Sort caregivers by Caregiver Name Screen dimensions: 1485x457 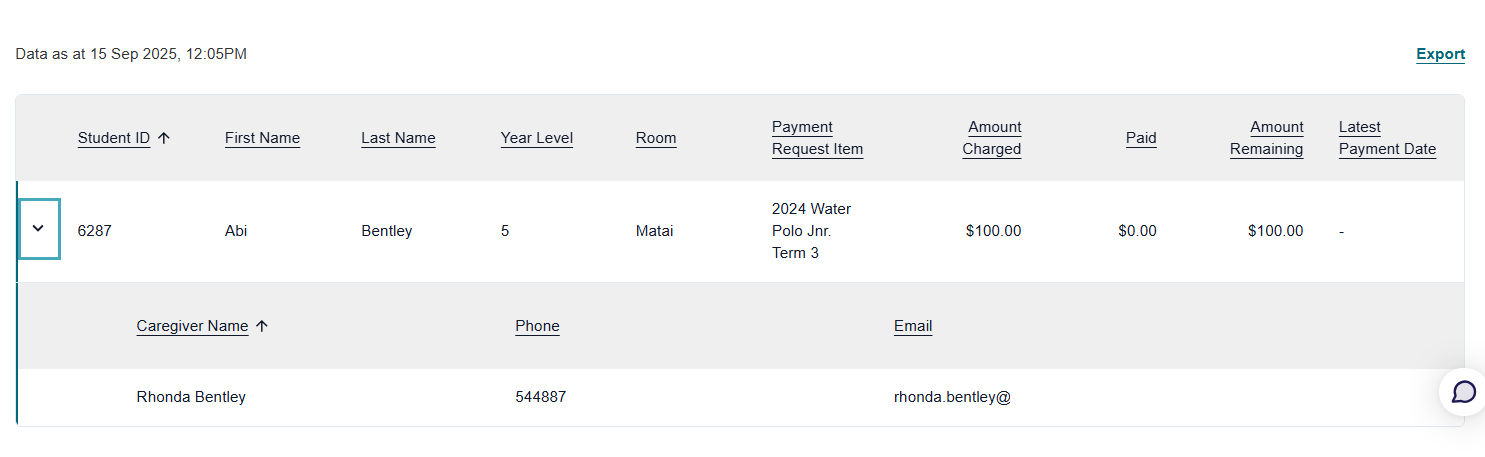pyautogui.click(x=192, y=326)
